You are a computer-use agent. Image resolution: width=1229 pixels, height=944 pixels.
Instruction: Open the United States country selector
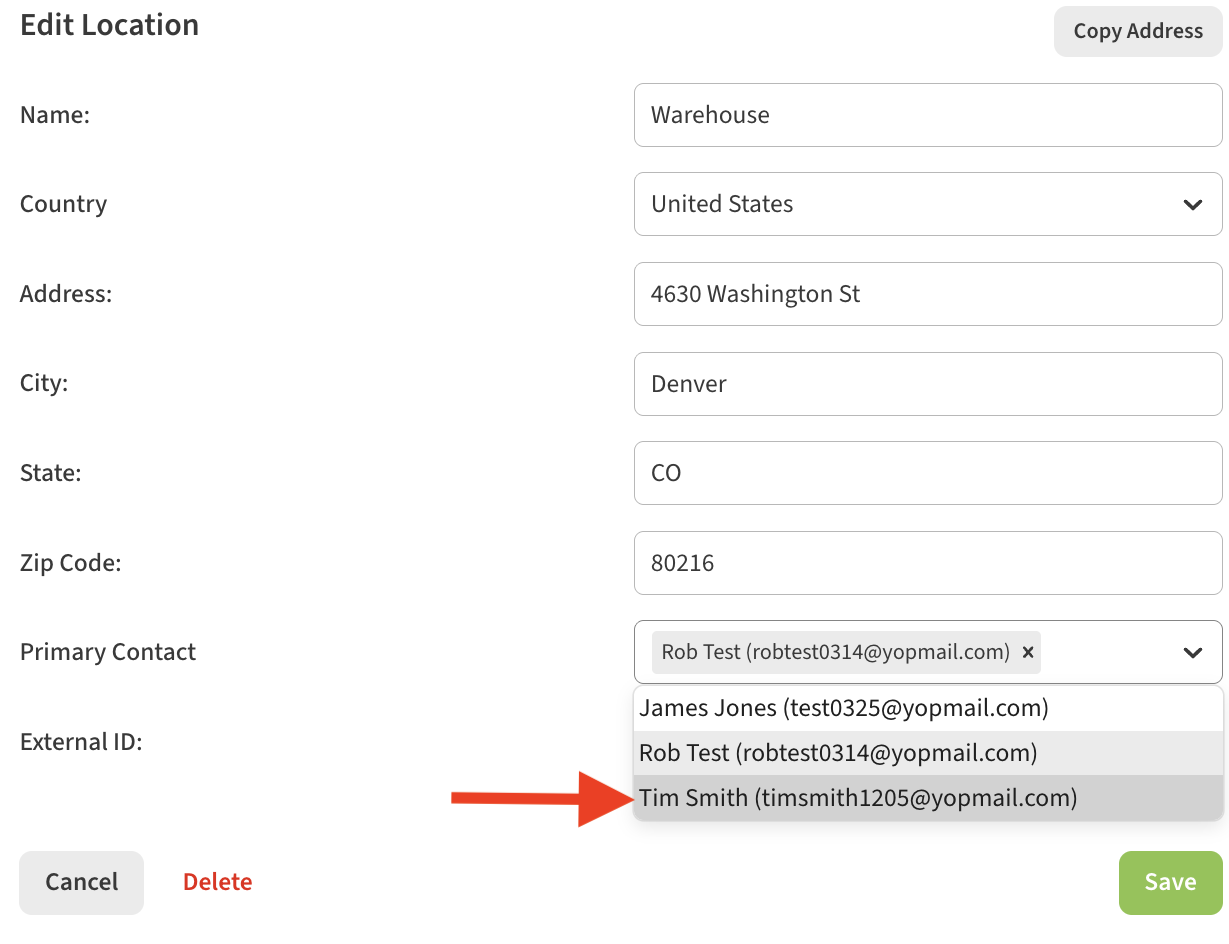pos(926,205)
